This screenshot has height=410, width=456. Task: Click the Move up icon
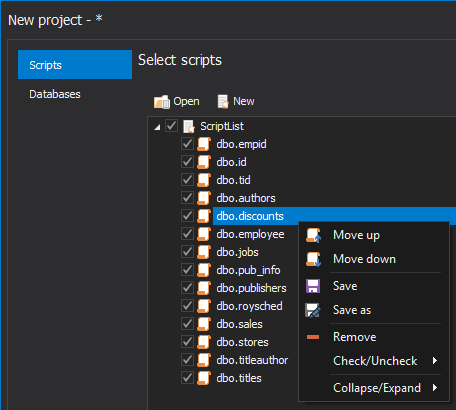[x=313, y=235]
